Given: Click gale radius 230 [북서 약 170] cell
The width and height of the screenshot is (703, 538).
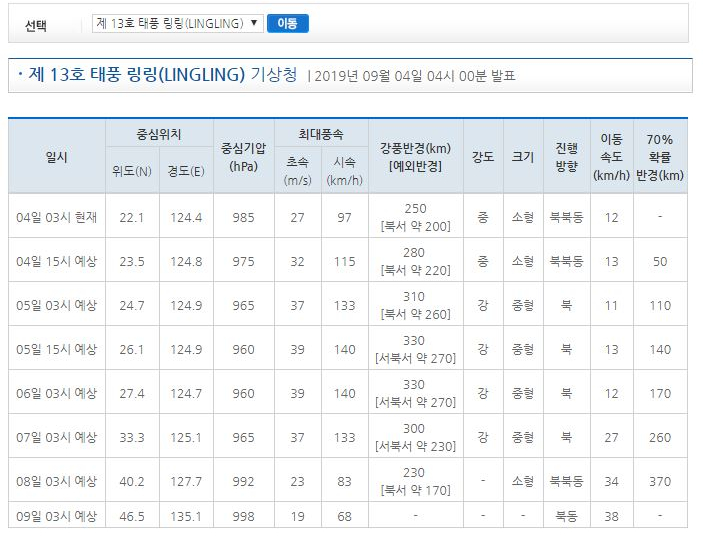Looking at the screenshot, I should pos(416,481).
